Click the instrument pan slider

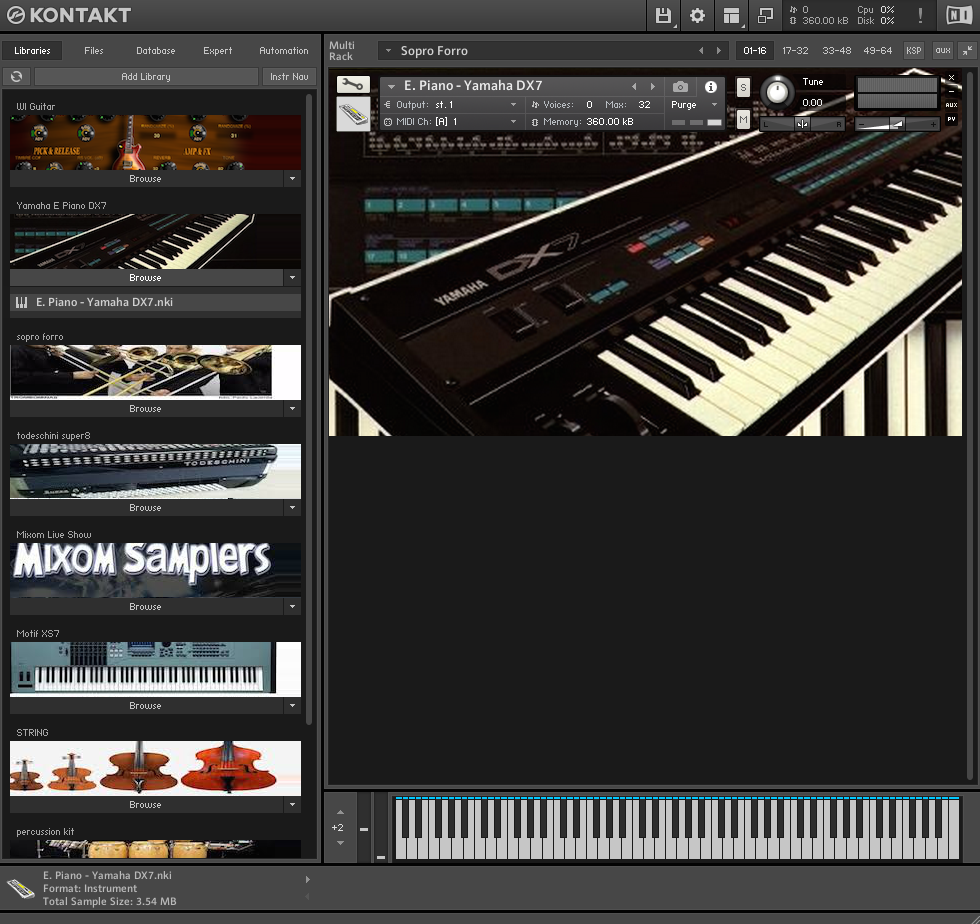(802, 124)
